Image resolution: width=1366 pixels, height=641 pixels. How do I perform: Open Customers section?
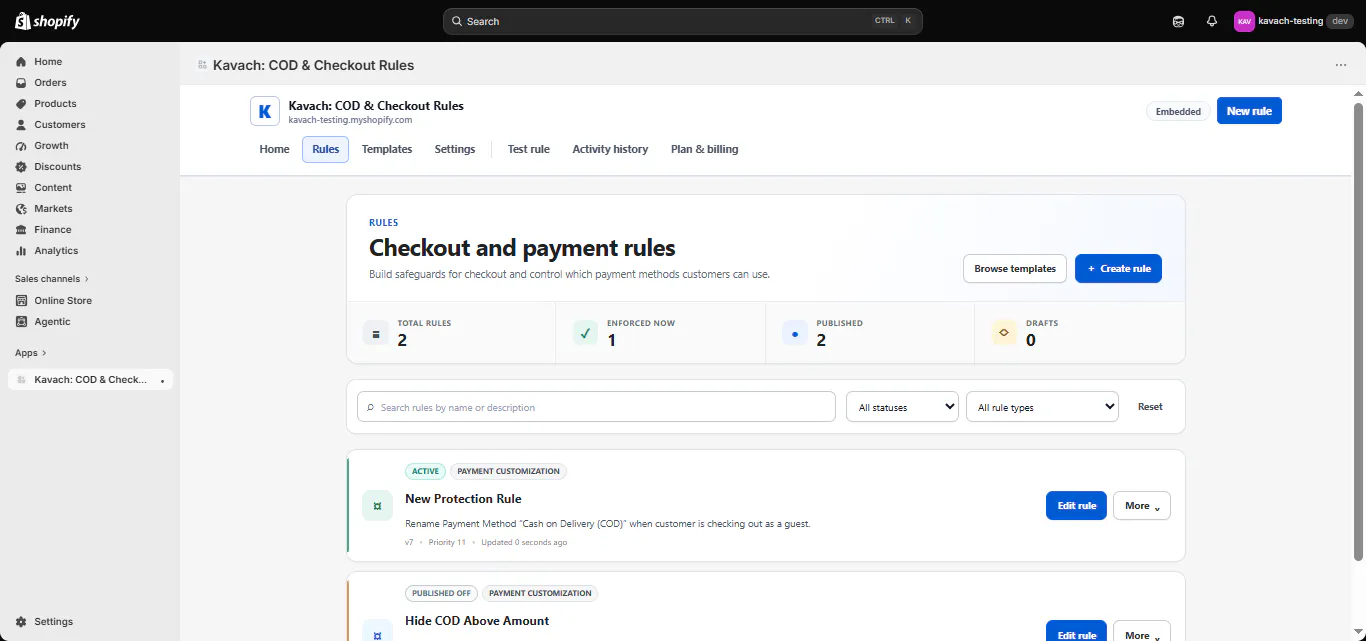pyautogui.click(x=59, y=125)
